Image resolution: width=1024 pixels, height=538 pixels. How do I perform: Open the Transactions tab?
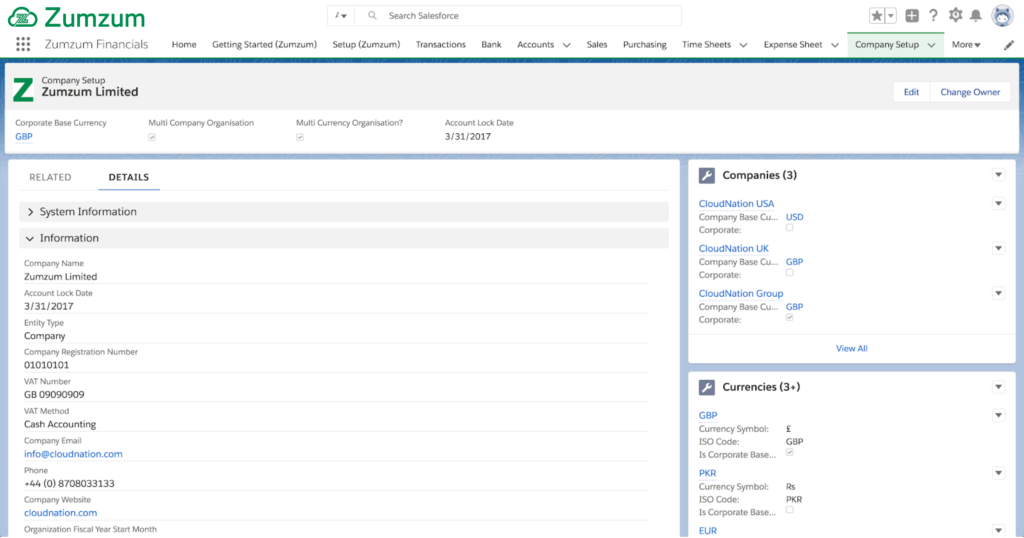pyautogui.click(x=441, y=44)
